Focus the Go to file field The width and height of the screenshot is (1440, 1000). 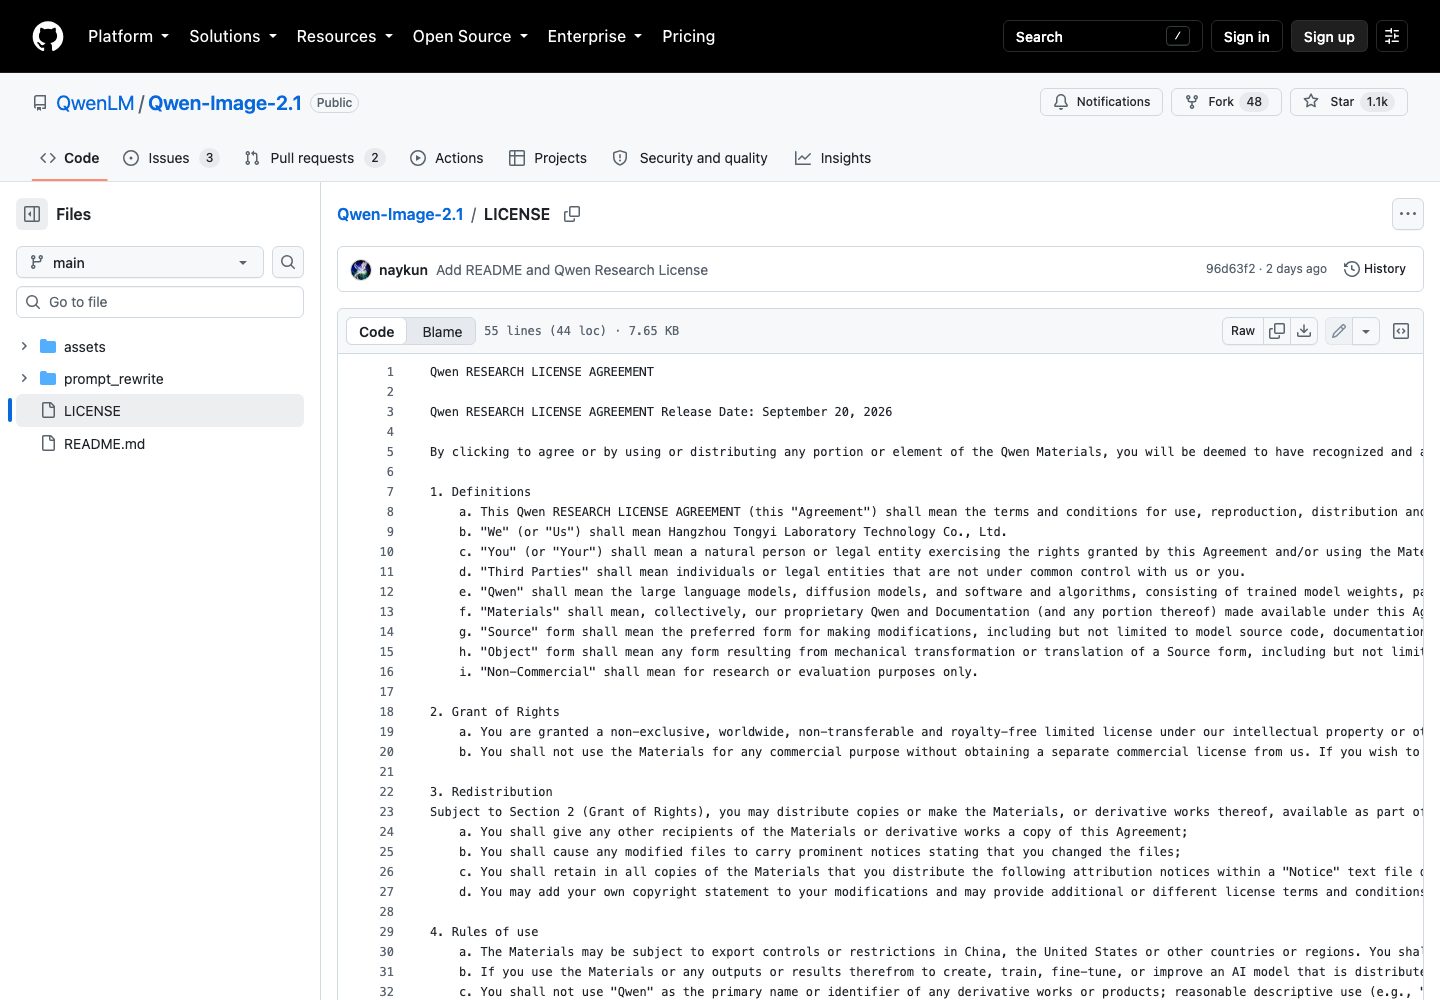pyautogui.click(x=160, y=302)
